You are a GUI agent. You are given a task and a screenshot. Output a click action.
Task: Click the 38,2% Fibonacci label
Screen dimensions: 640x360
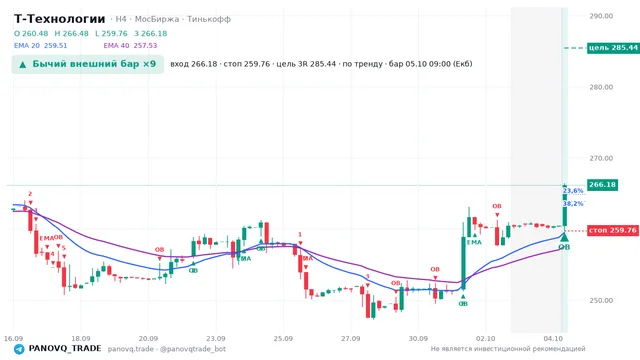tap(573, 203)
